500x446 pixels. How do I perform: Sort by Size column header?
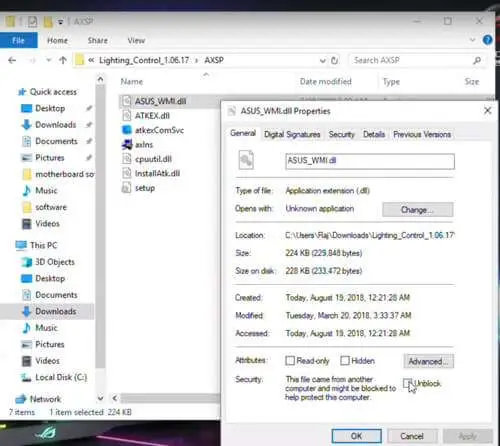click(472, 82)
